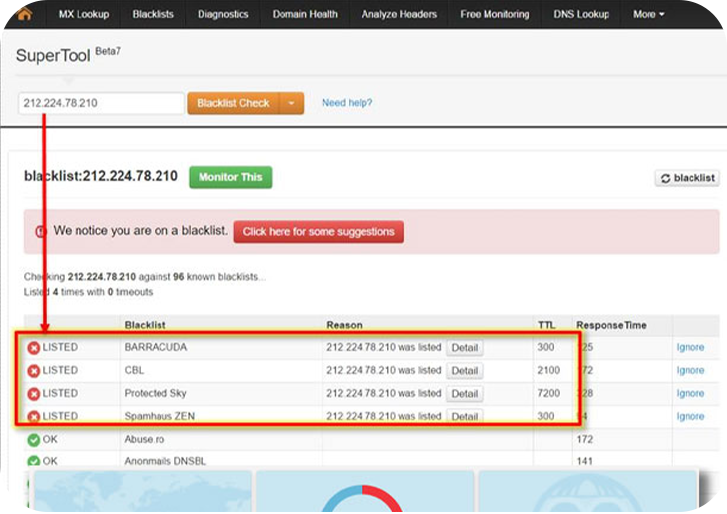The image size is (727, 514).
Task: Click the Protected Sky blacklist name
Action: click(x=155, y=393)
